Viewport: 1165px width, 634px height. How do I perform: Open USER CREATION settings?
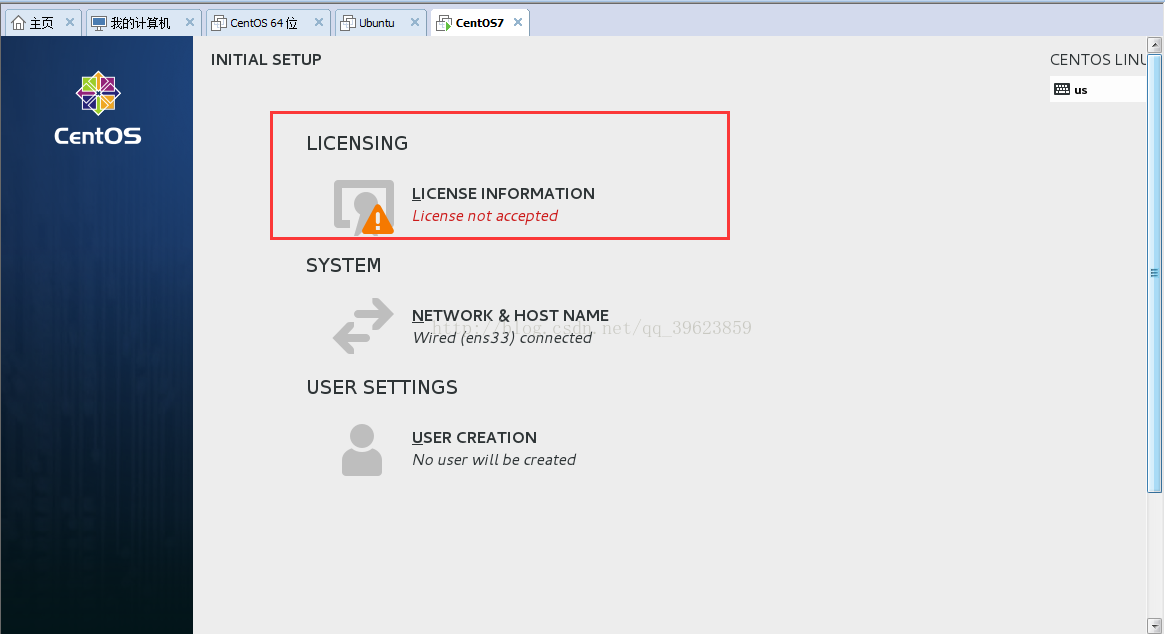[x=474, y=437]
